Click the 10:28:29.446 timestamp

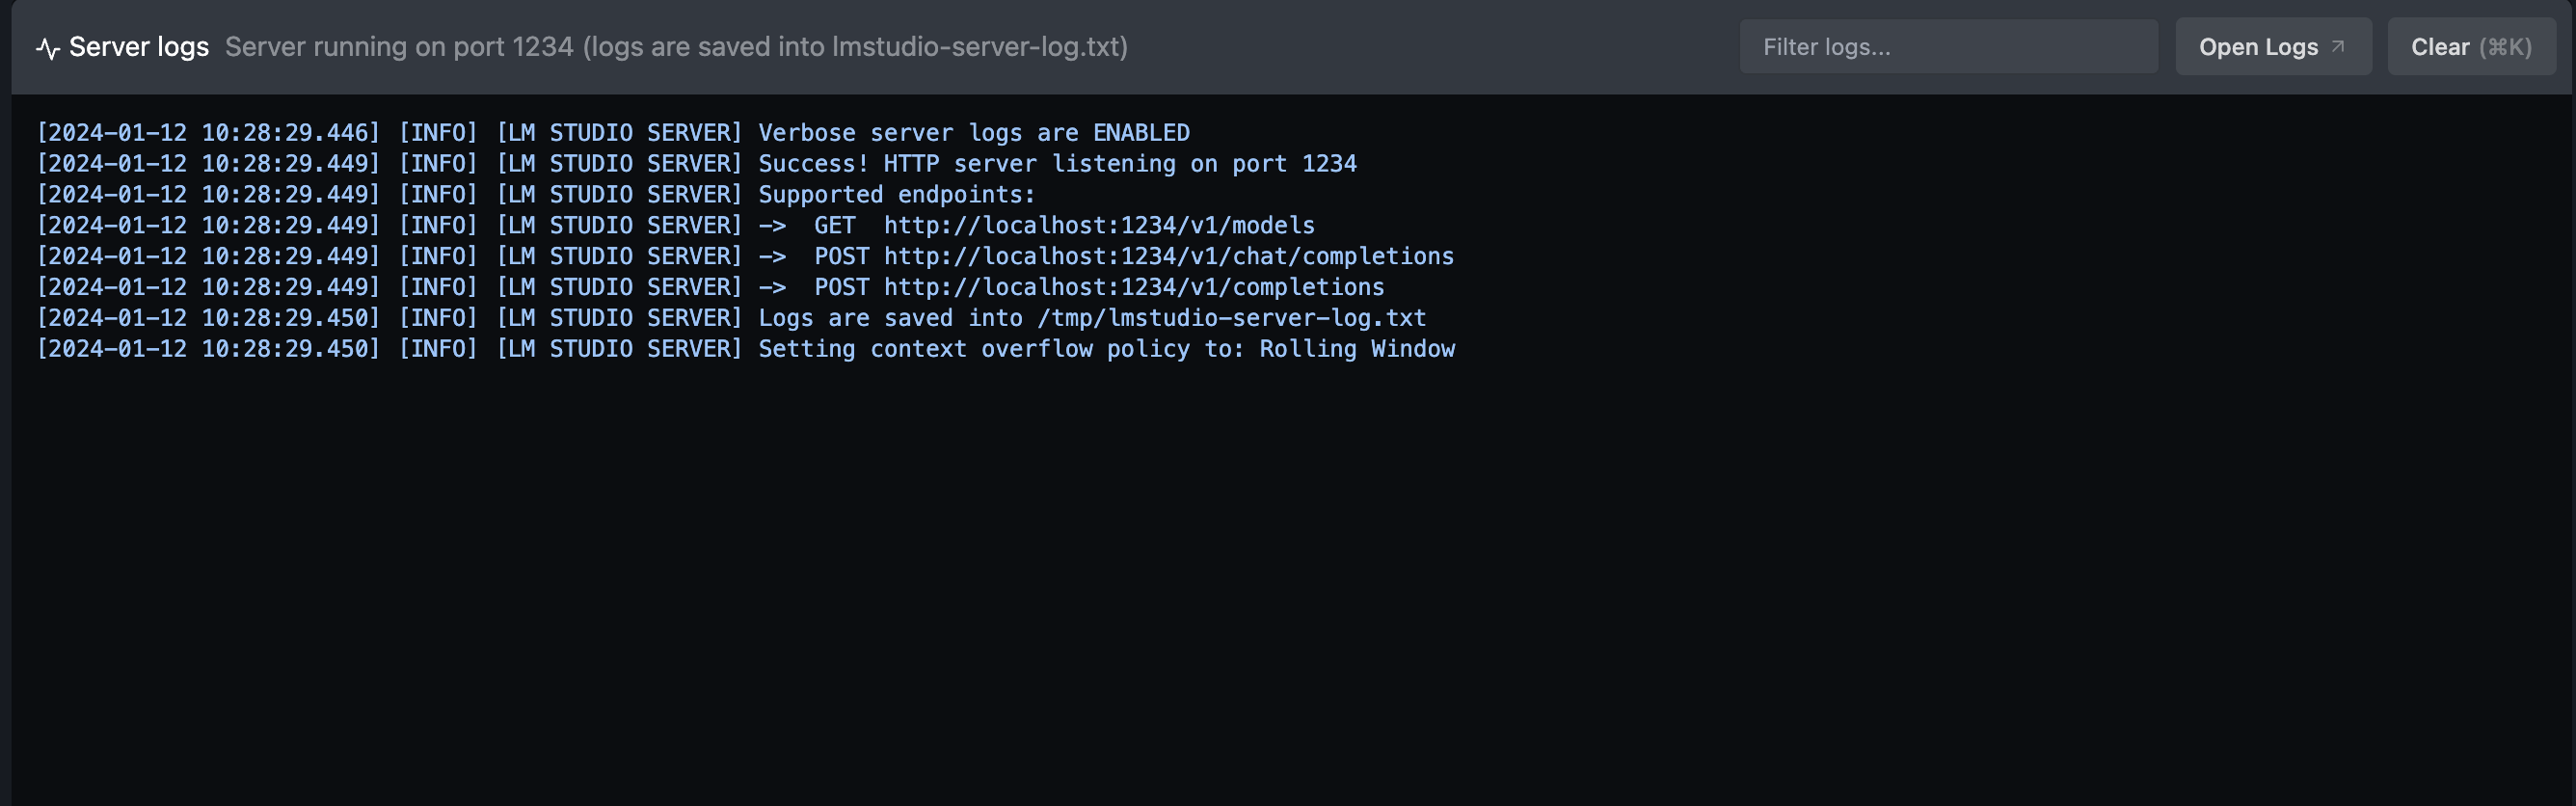tap(208, 133)
